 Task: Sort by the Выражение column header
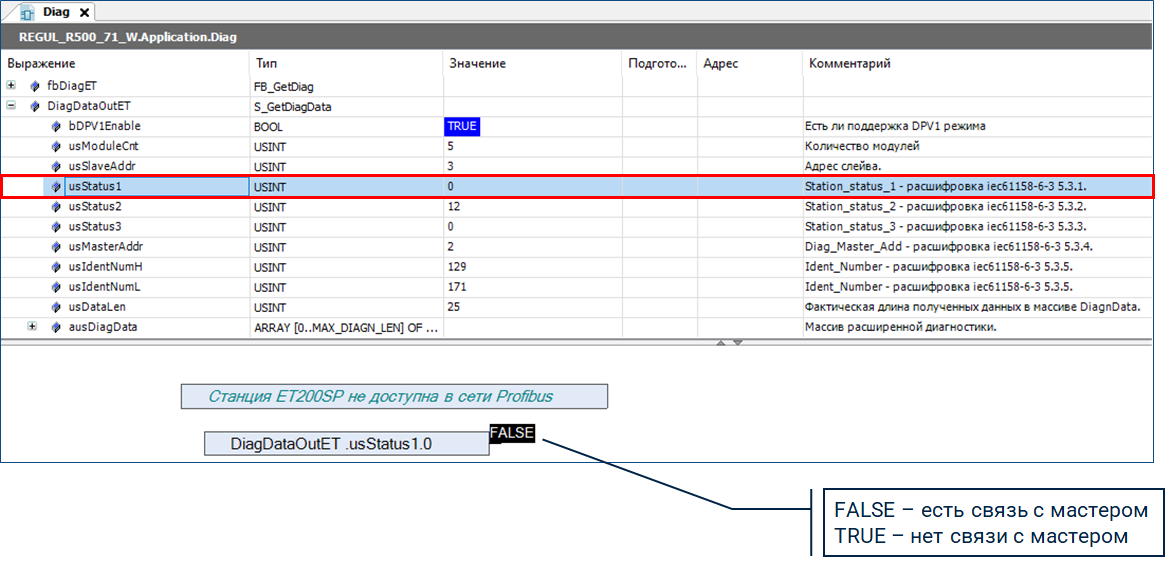pyautogui.click(x=125, y=63)
